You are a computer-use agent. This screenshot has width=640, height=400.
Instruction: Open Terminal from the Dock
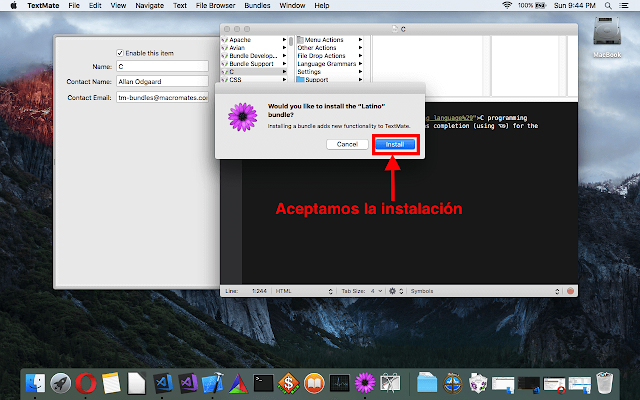263,383
